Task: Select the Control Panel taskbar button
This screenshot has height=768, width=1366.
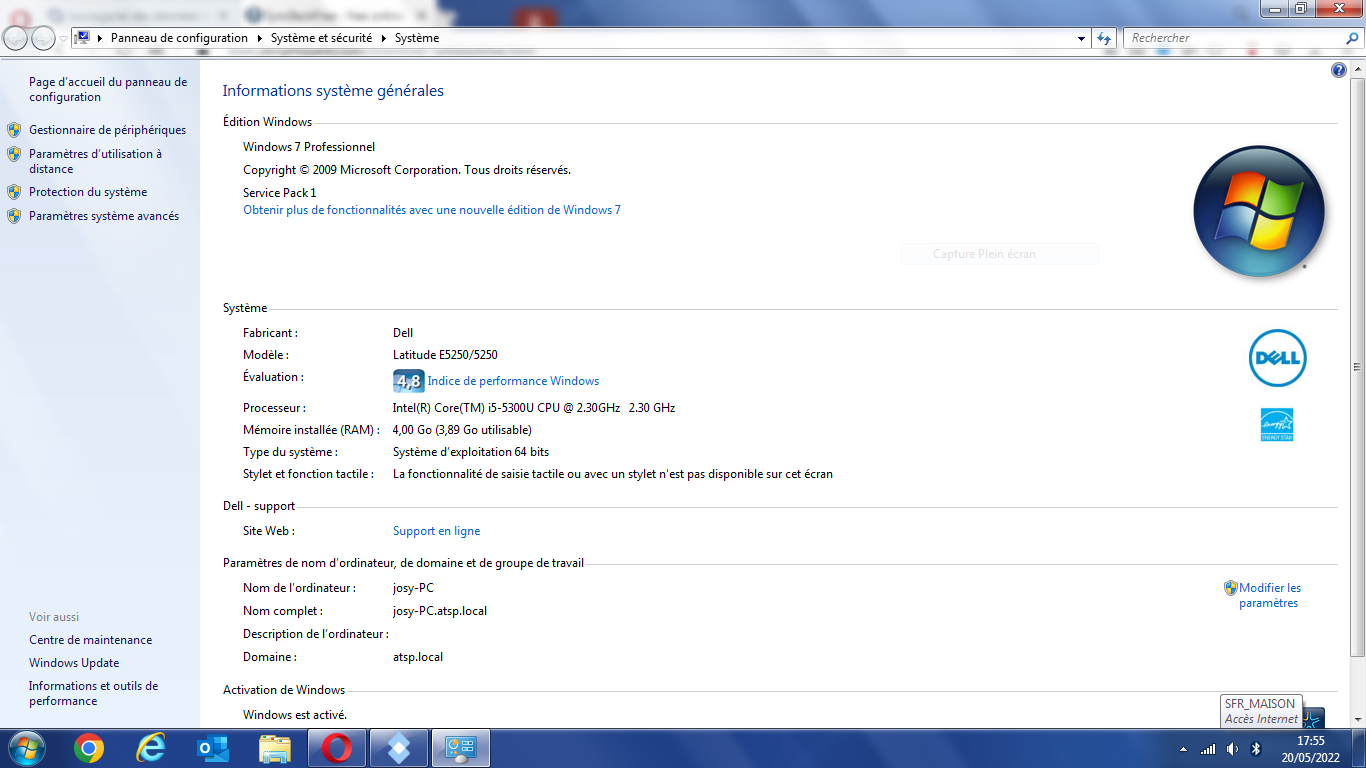Action: tap(461, 748)
